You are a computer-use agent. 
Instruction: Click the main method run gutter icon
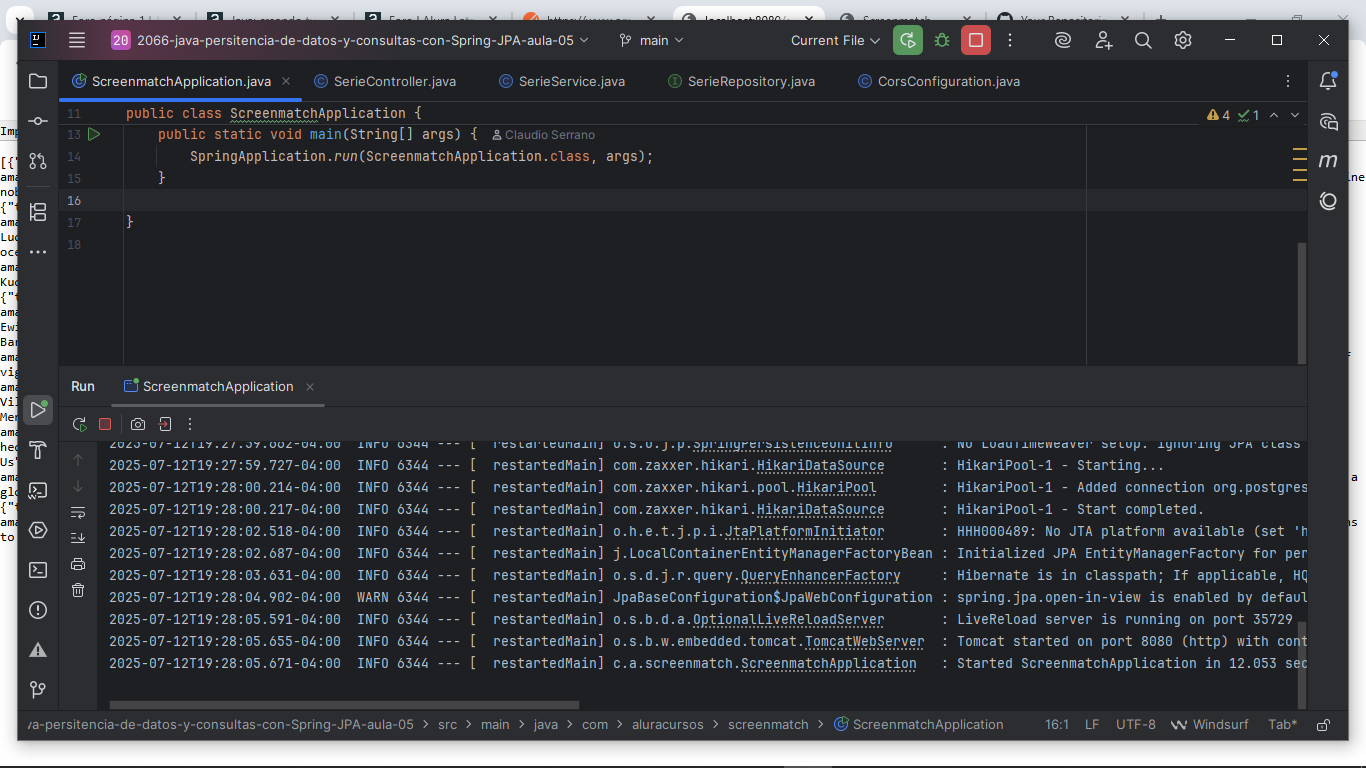tap(94, 134)
